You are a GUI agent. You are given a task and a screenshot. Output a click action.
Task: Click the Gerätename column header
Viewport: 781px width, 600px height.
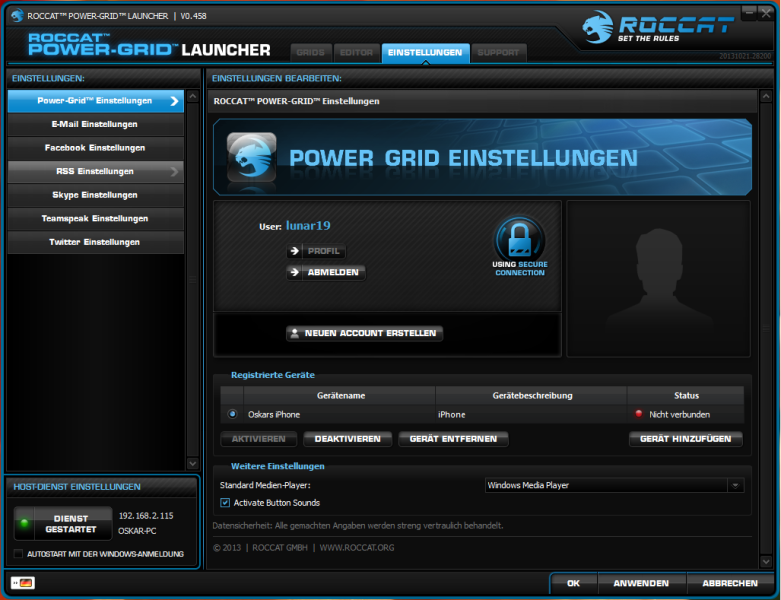pyautogui.click(x=341, y=395)
